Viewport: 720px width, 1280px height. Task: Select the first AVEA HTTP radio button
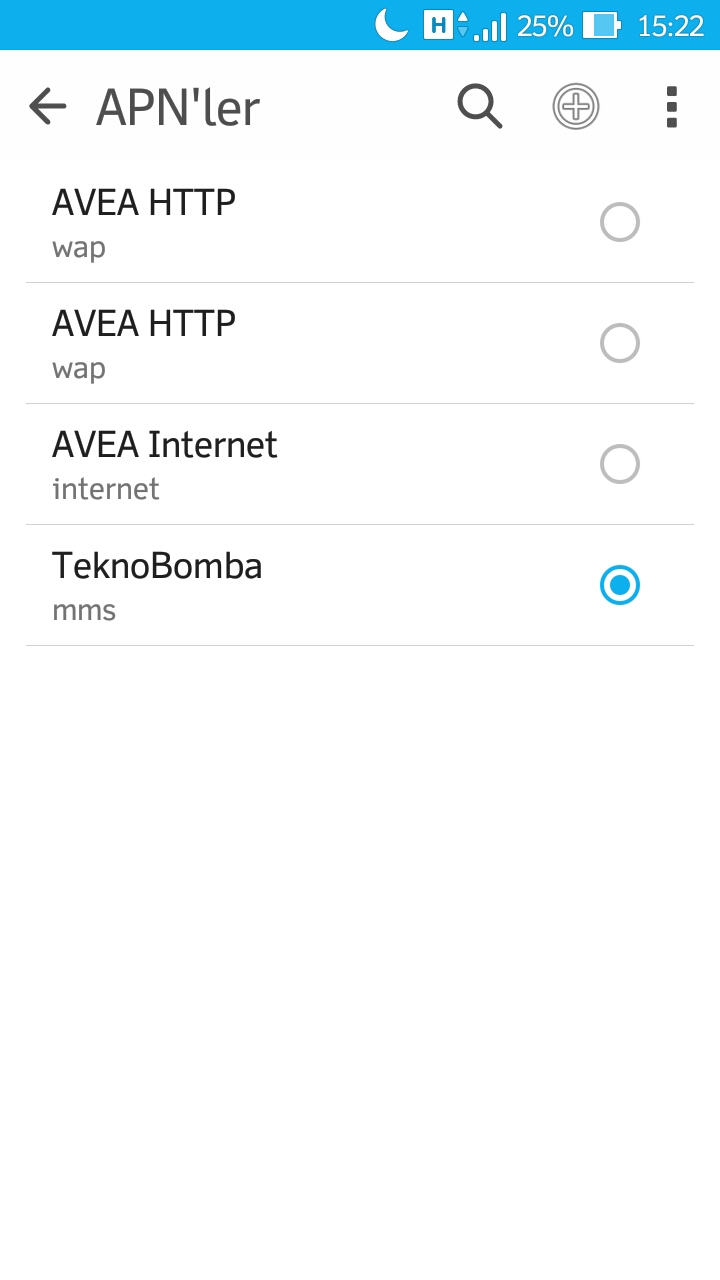619,222
